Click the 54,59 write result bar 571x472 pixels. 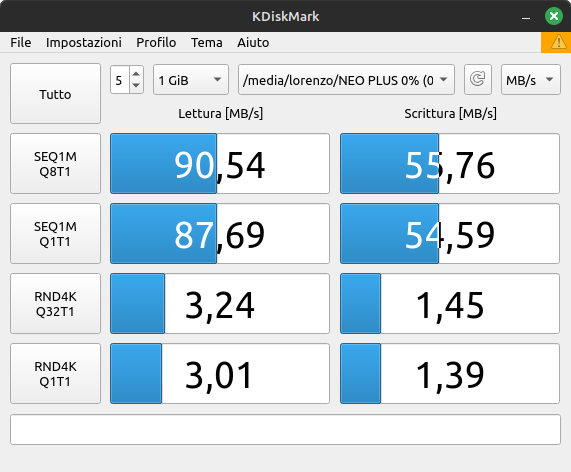(x=450, y=233)
